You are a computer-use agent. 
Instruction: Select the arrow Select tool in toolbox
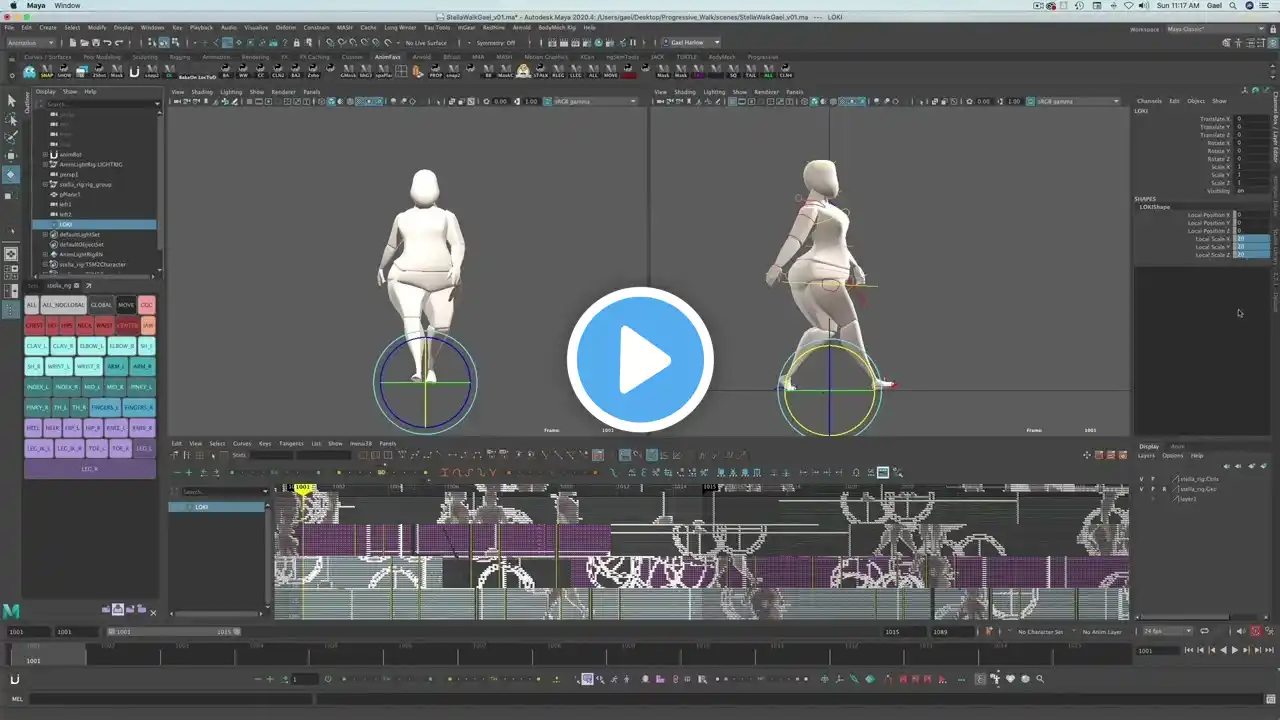click(x=11, y=100)
